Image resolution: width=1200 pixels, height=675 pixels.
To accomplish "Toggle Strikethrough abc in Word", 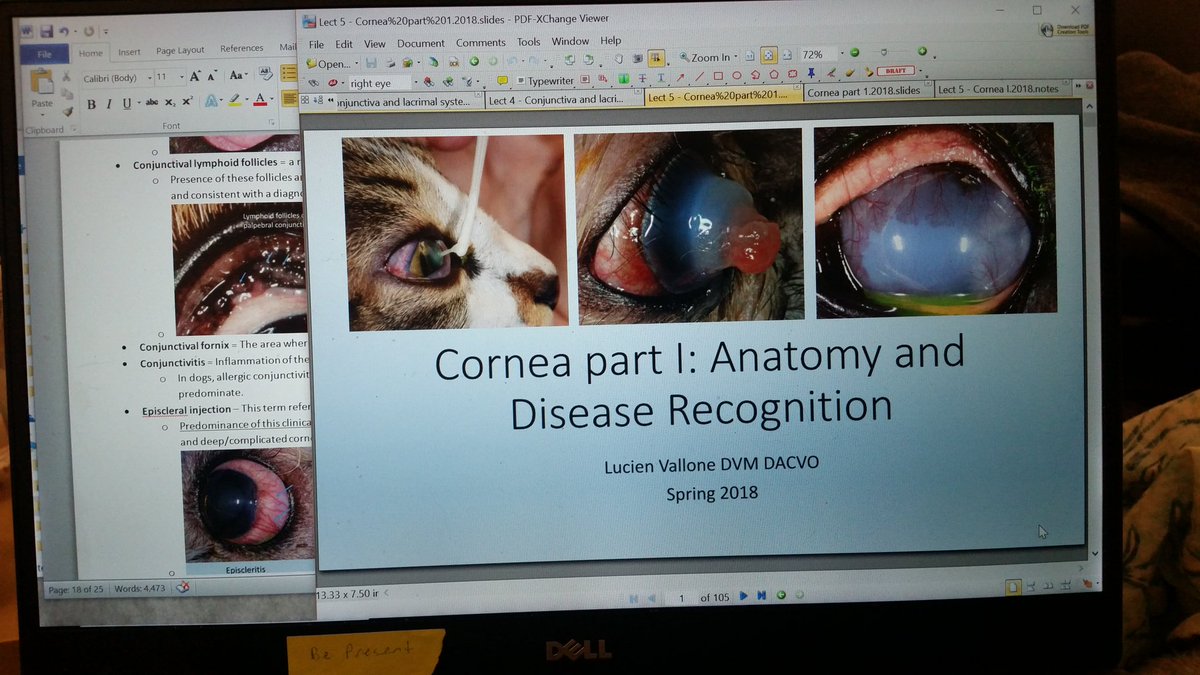I will (152, 102).
